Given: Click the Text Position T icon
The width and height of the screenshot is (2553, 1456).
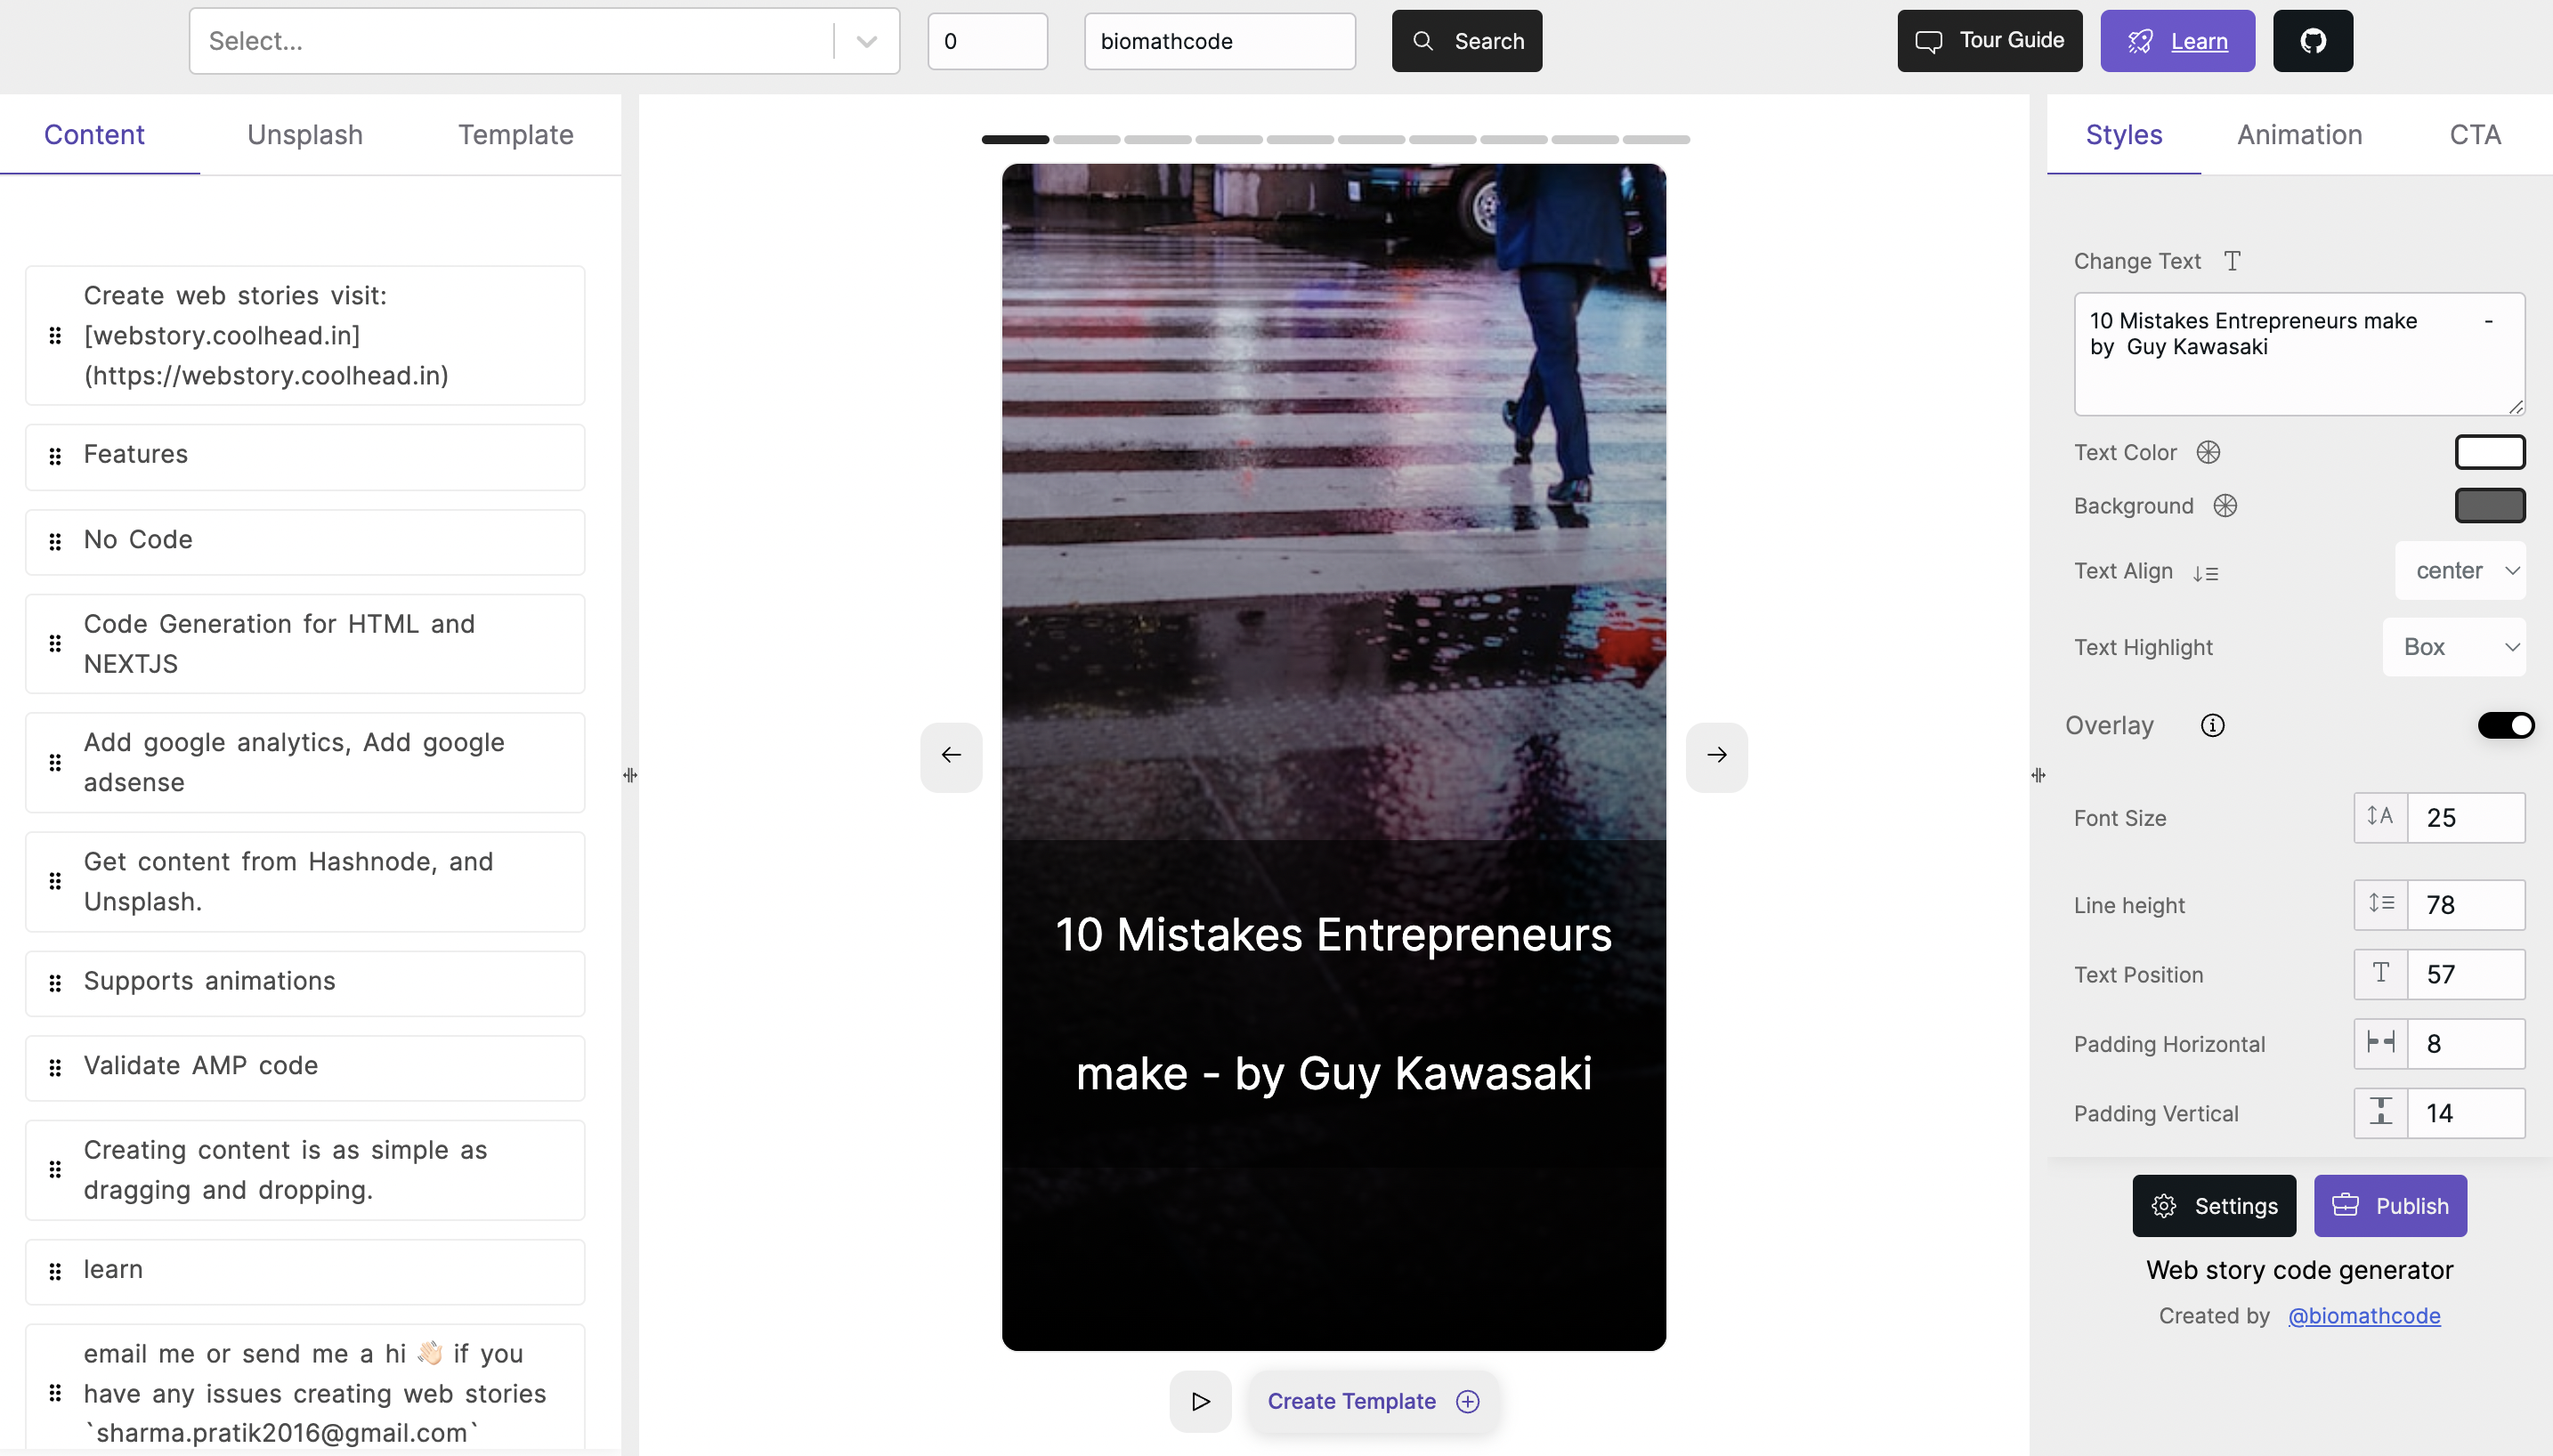Looking at the screenshot, I should pyautogui.click(x=2380, y=973).
